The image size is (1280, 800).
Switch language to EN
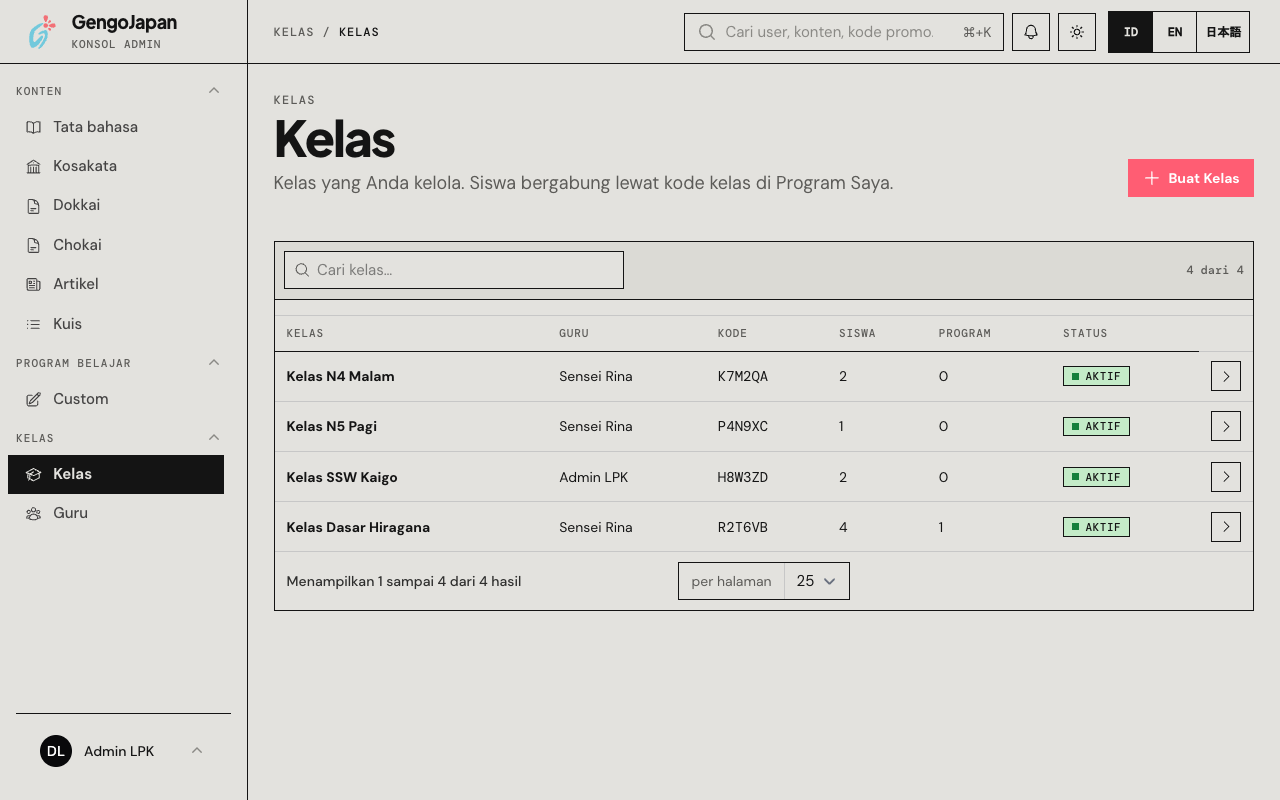point(1175,32)
